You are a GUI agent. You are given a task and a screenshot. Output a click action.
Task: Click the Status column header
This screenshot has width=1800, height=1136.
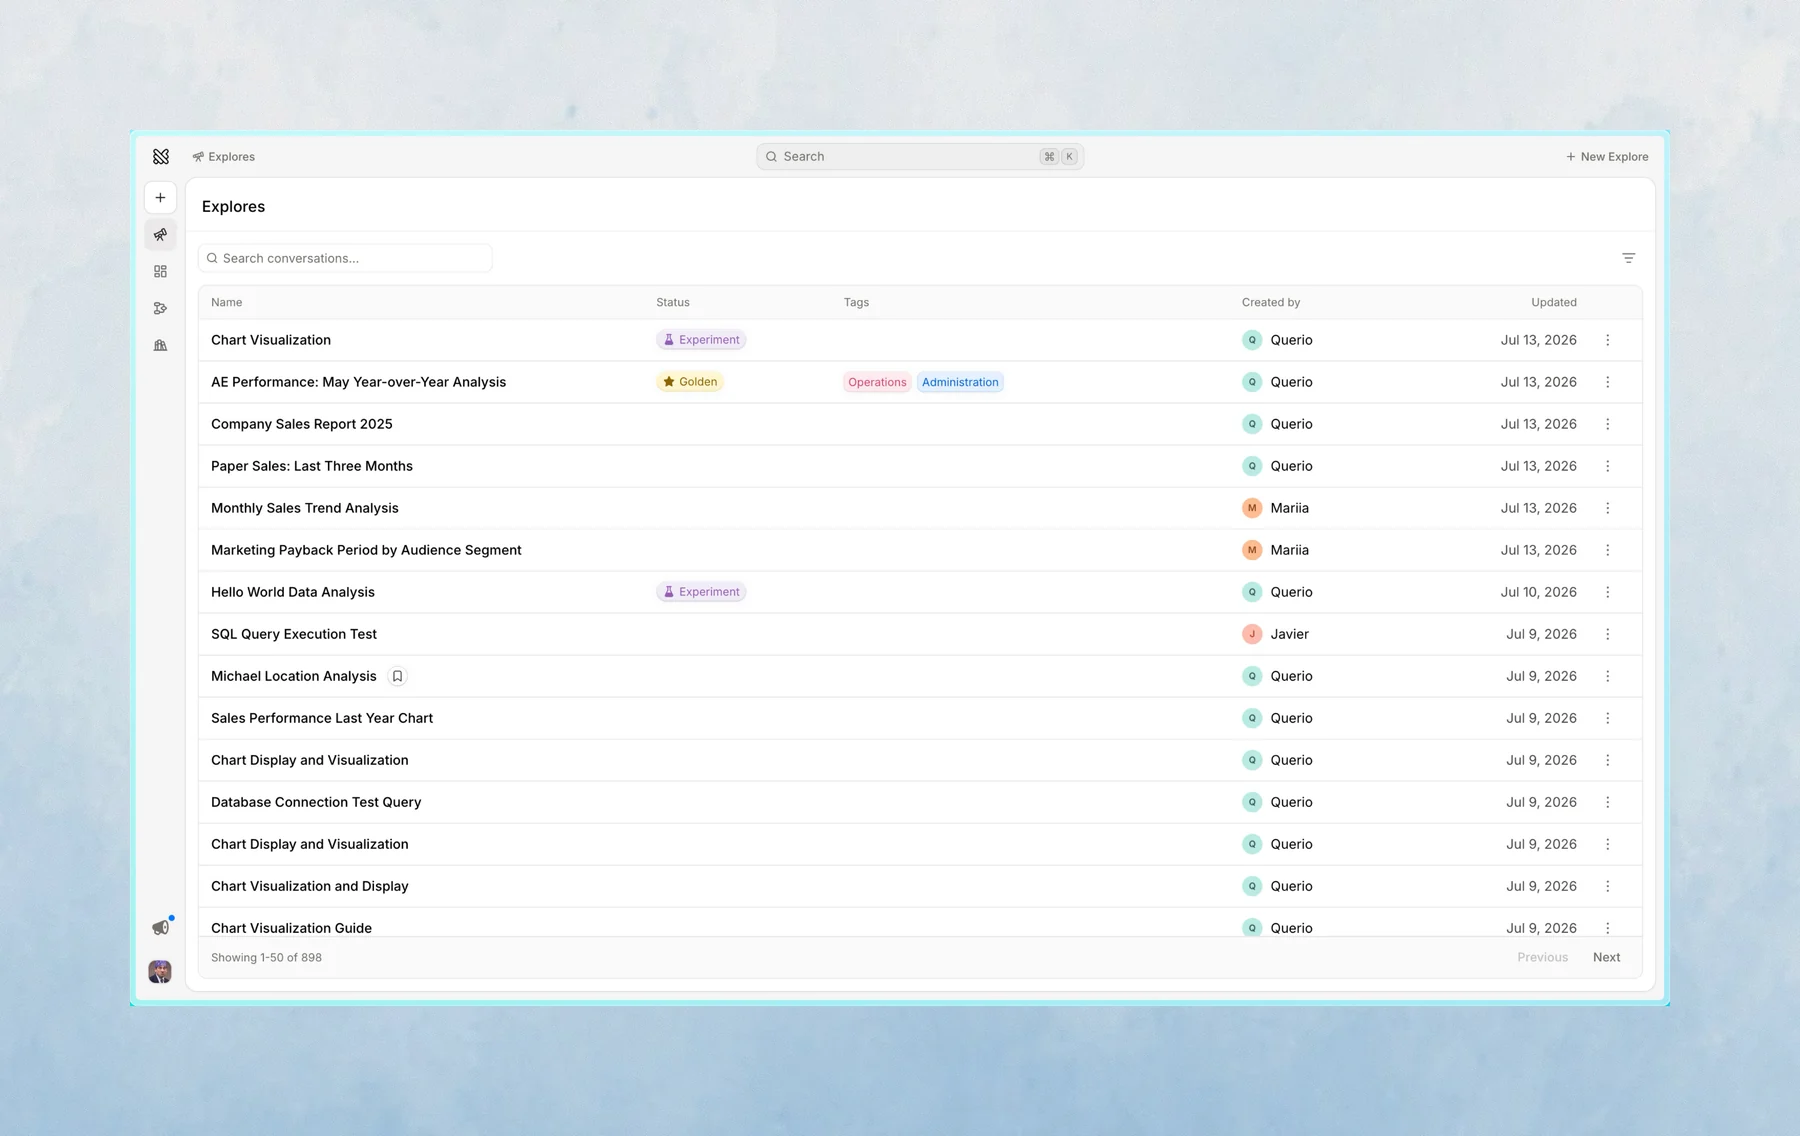click(673, 302)
